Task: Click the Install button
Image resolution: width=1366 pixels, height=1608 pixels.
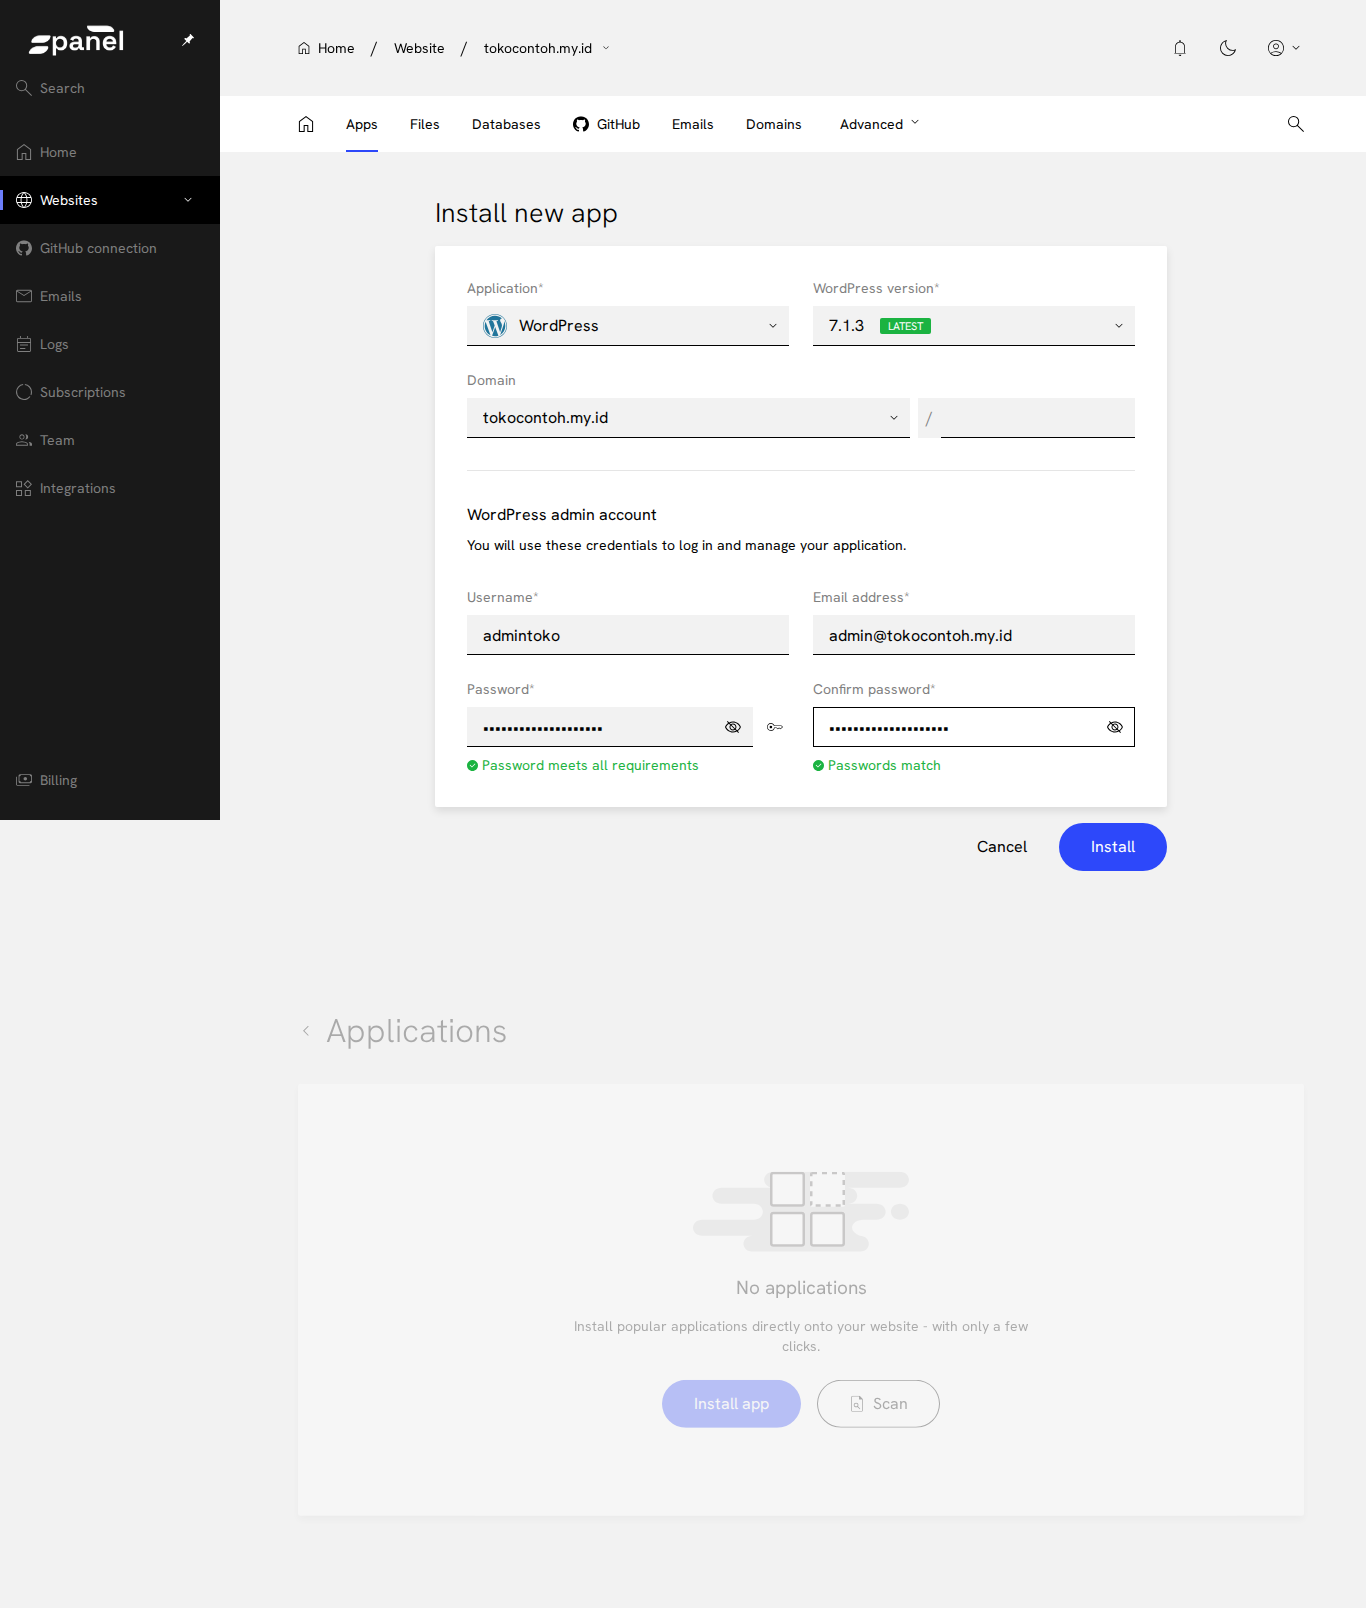Action: point(1113,847)
